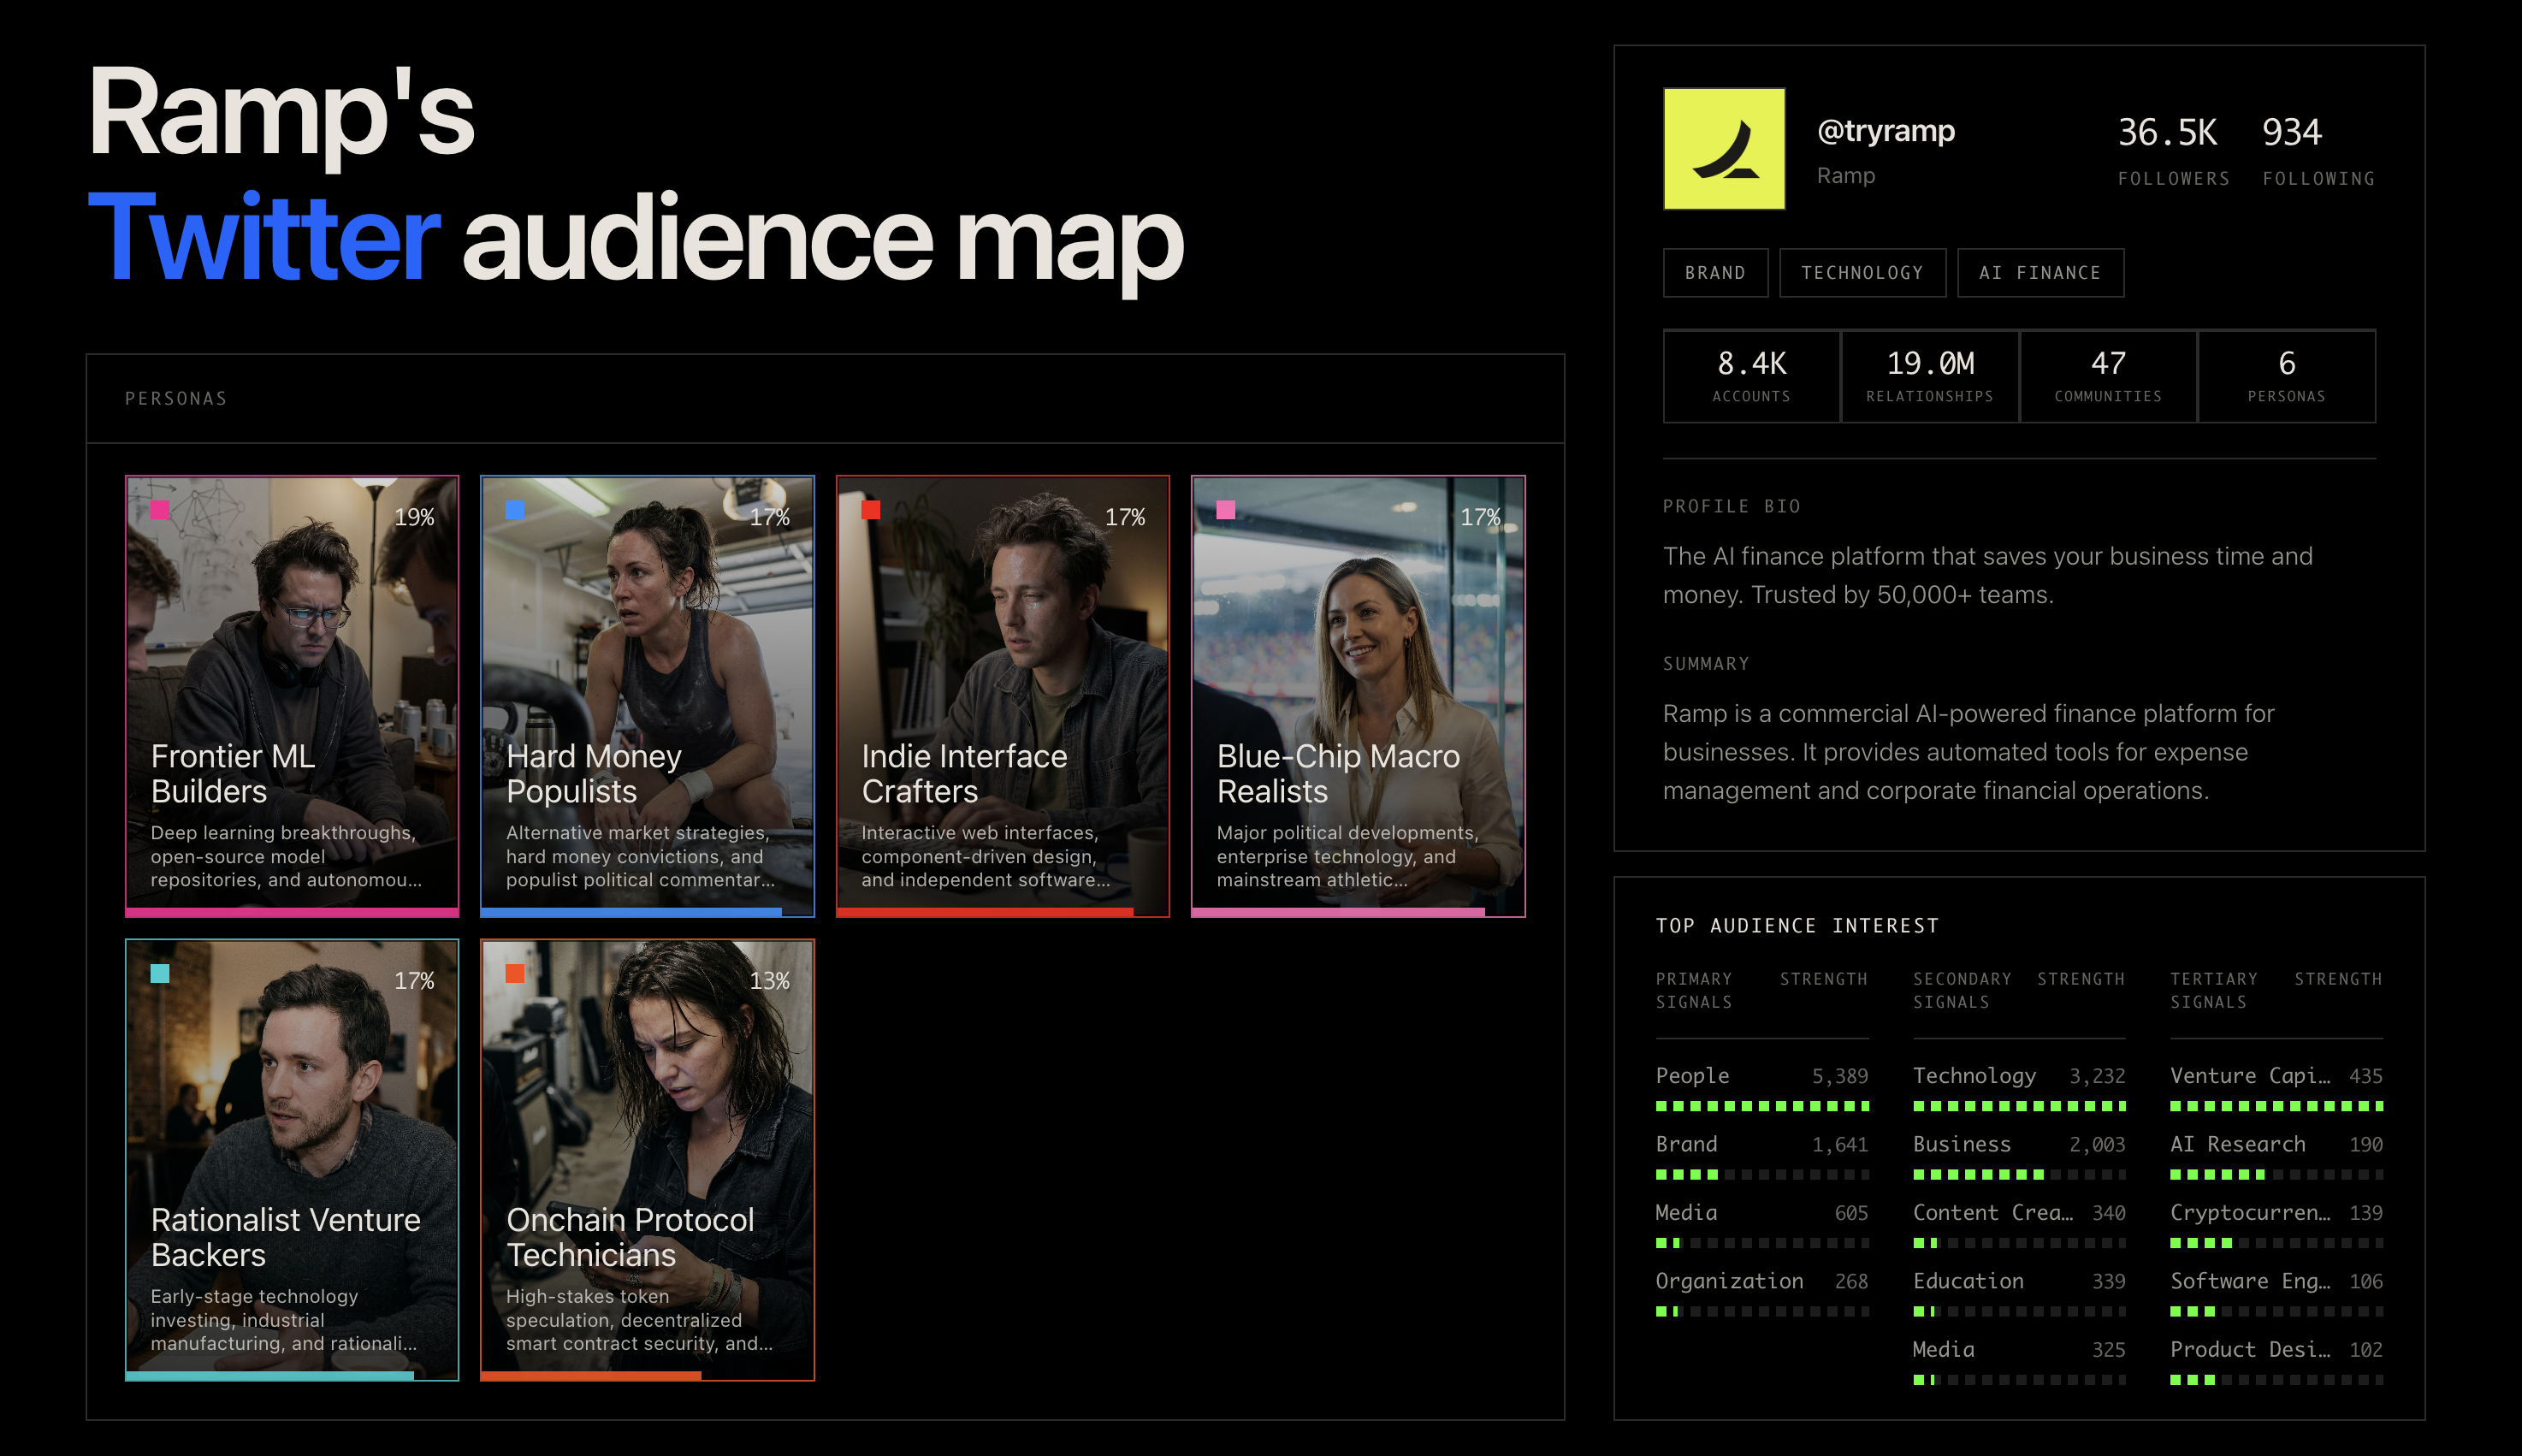The width and height of the screenshot is (2522, 1456).
Task: Click the AI Research strength bar
Action: [x=2276, y=1174]
